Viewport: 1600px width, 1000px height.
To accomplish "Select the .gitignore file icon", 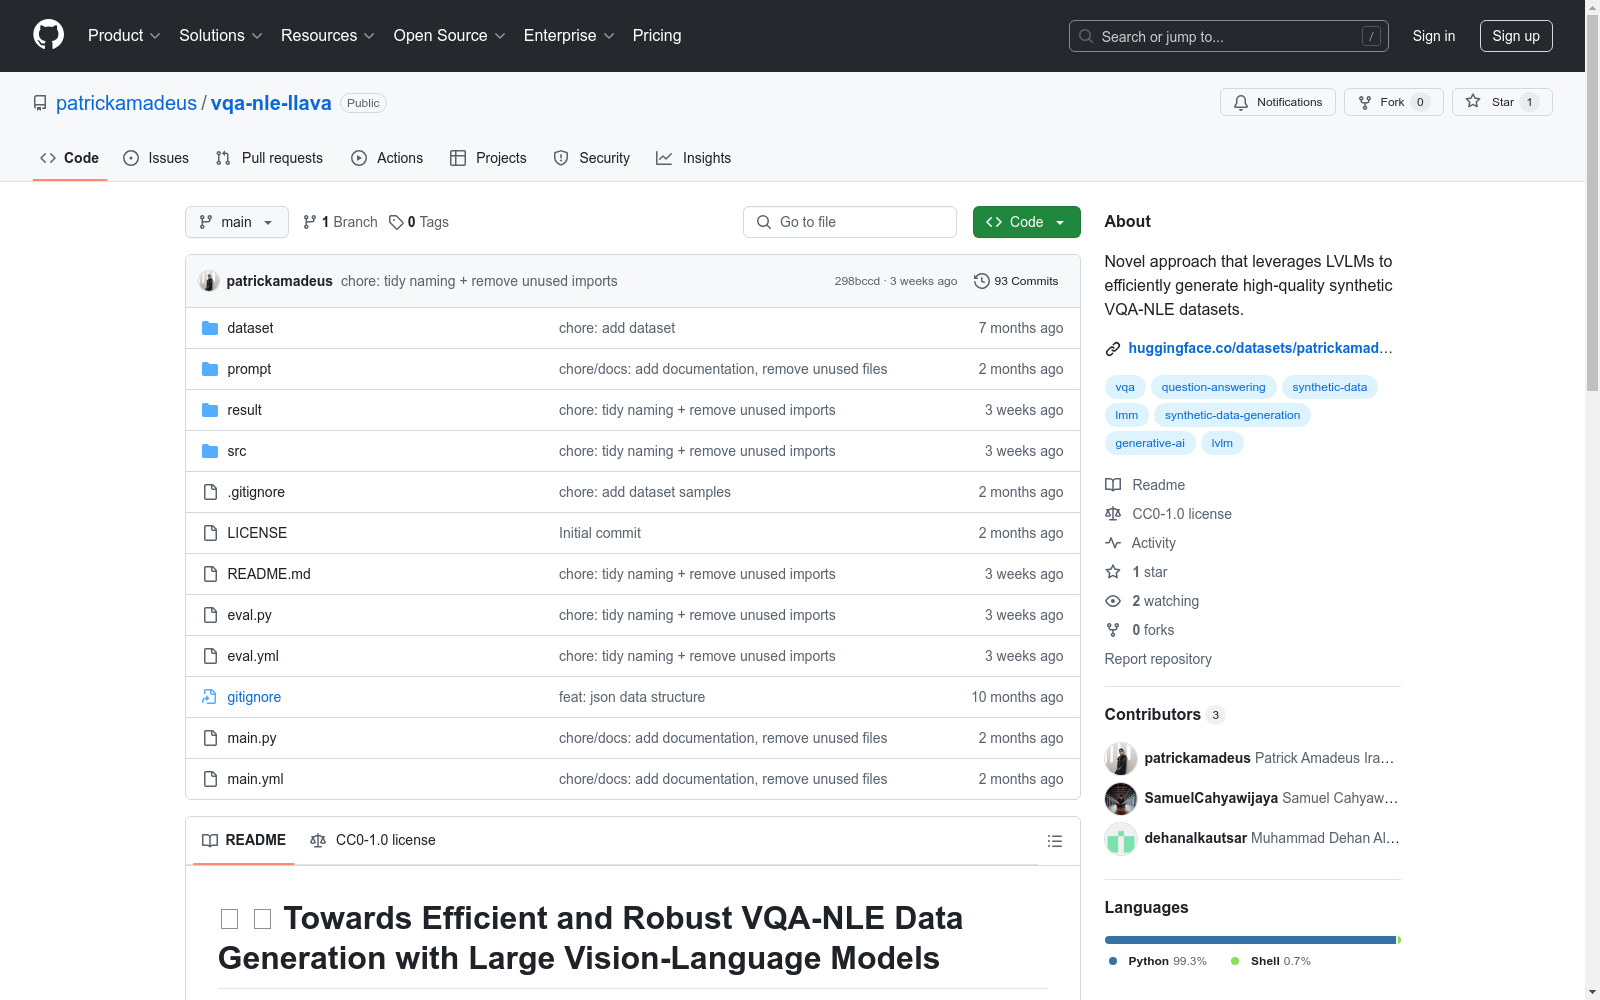I will (x=210, y=492).
